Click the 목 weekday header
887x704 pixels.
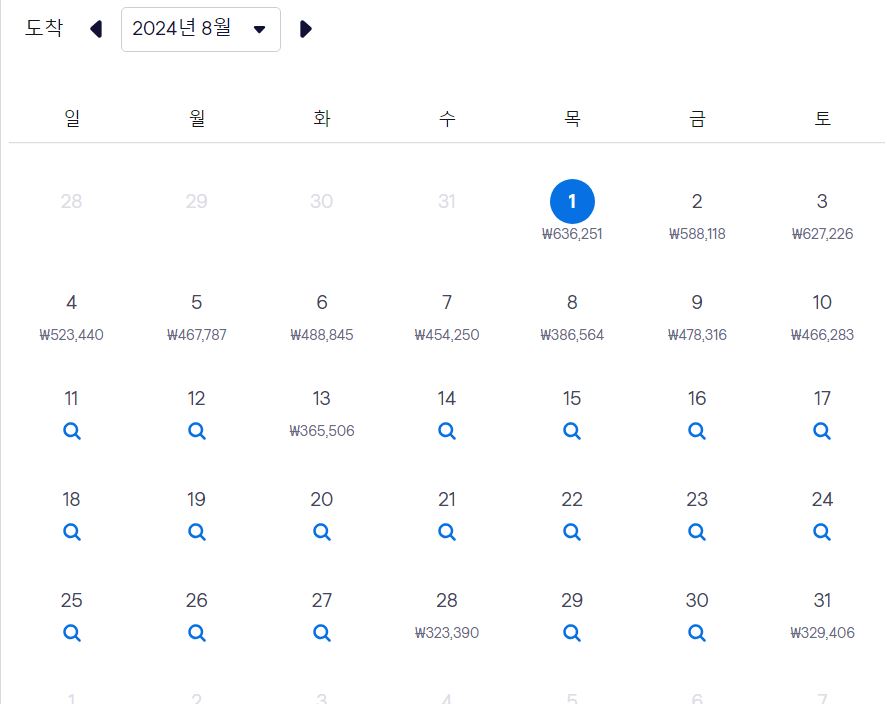tap(572, 118)
